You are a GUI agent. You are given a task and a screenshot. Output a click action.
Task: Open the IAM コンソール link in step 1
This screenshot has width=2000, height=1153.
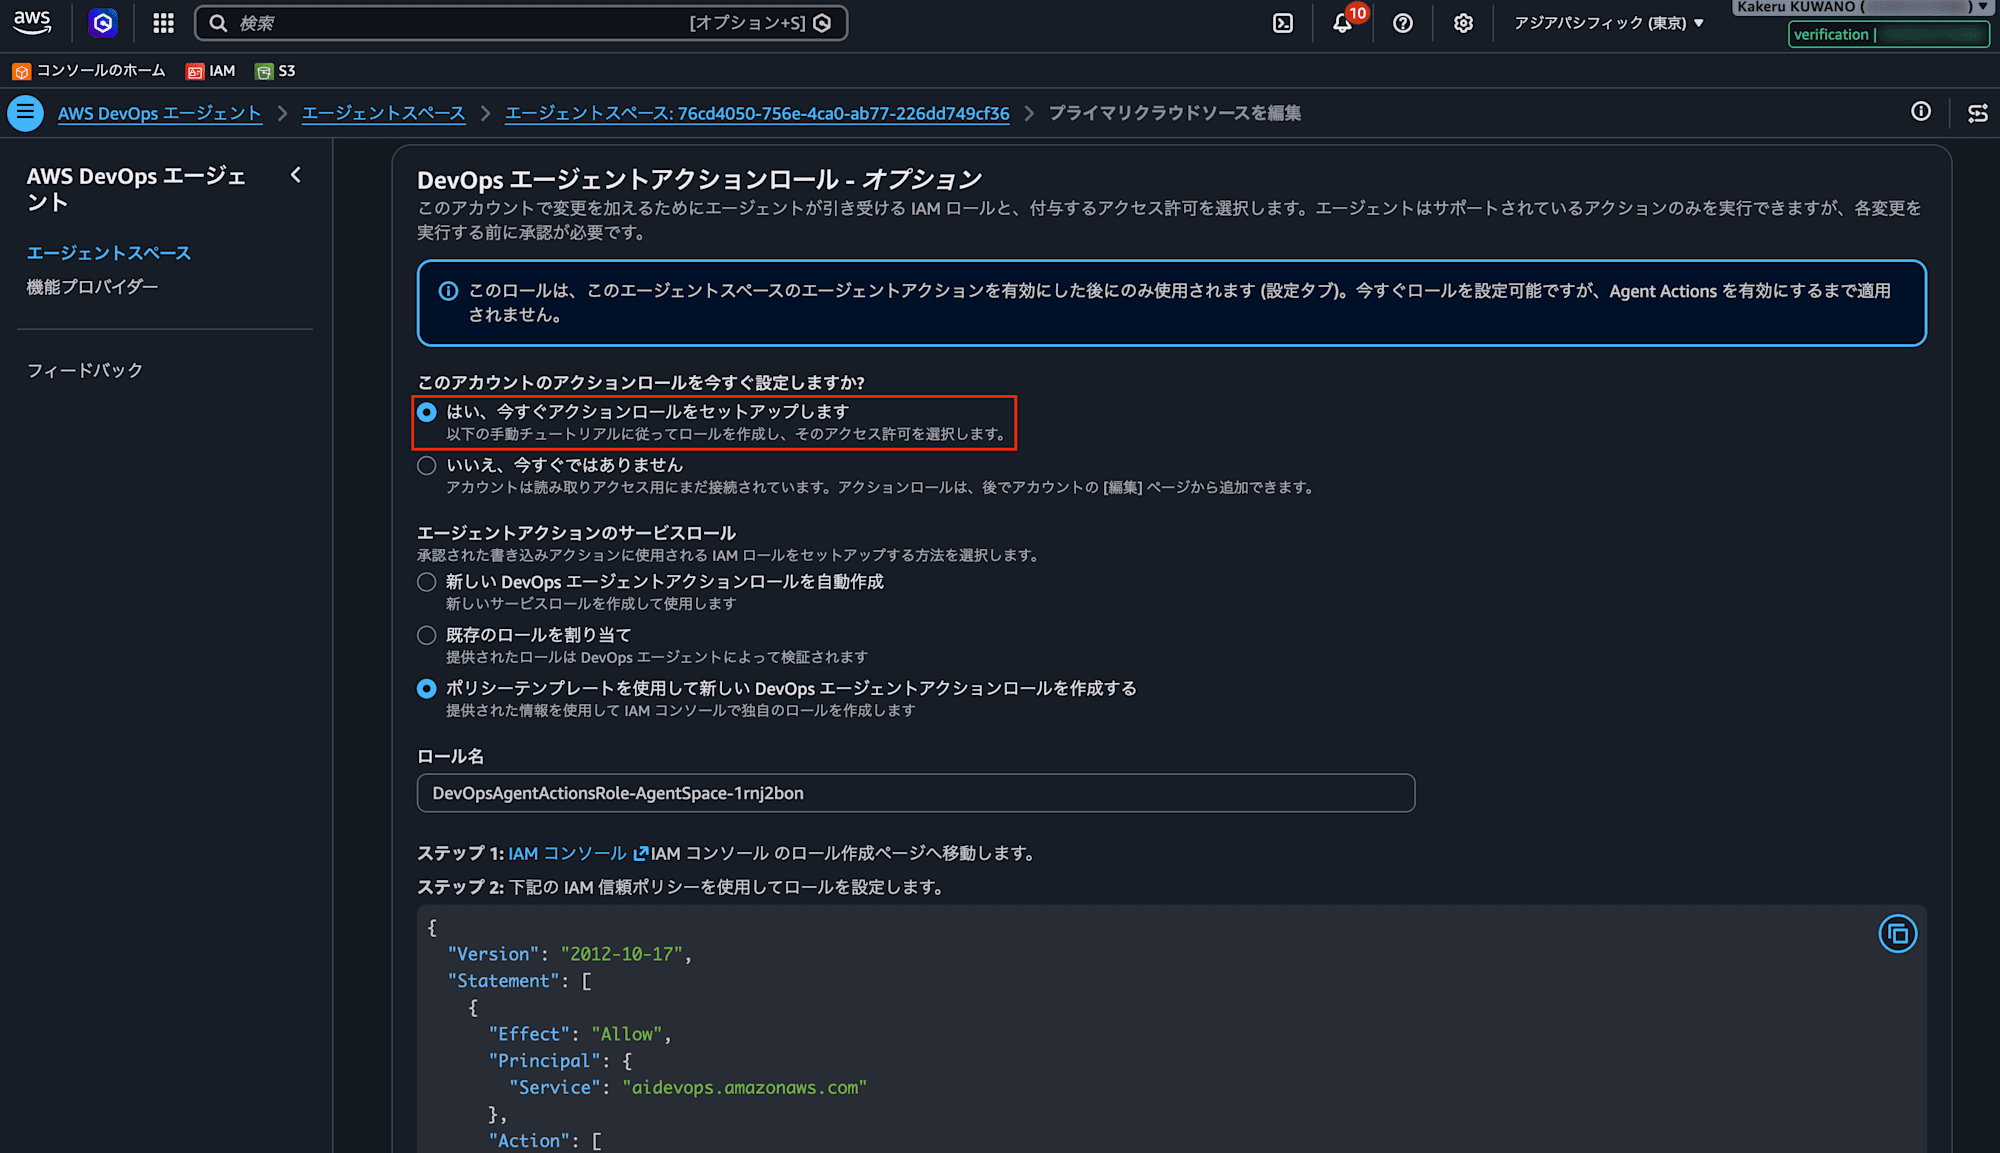pyautogui.click(x=567, y=854)
